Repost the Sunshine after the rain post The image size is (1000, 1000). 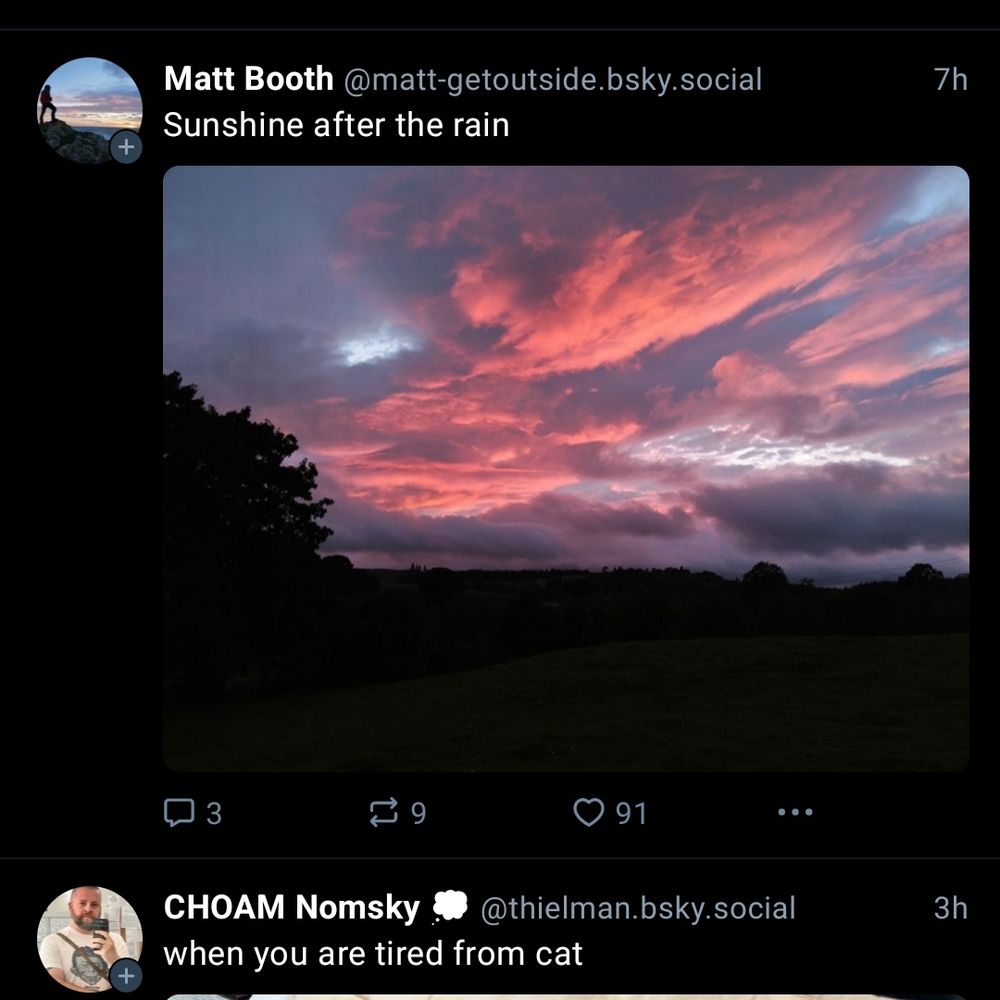click(383, 812)
